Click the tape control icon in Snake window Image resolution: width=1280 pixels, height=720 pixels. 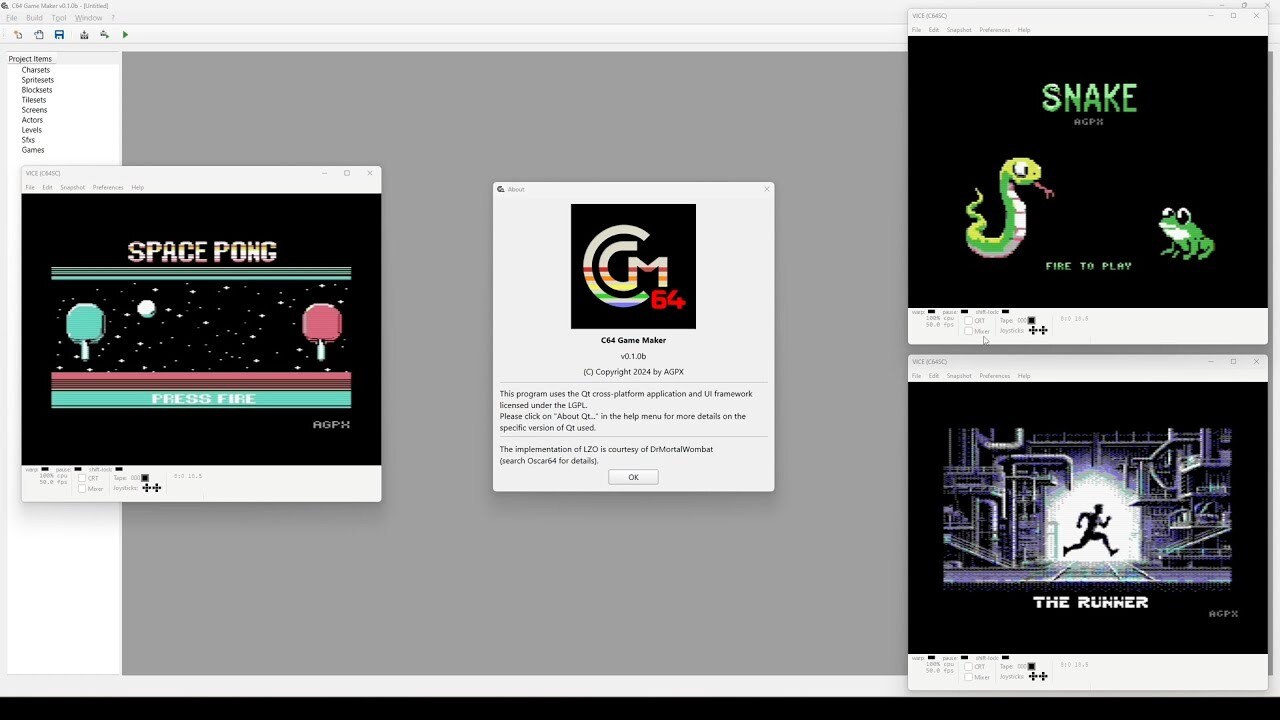coord(1031,321)
